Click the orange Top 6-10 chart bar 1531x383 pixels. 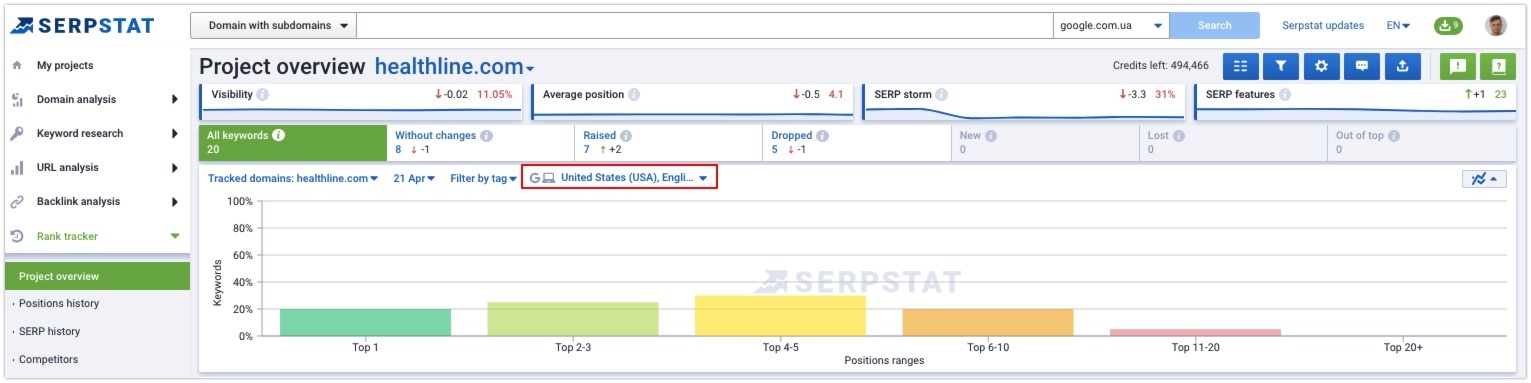[988, 323]
